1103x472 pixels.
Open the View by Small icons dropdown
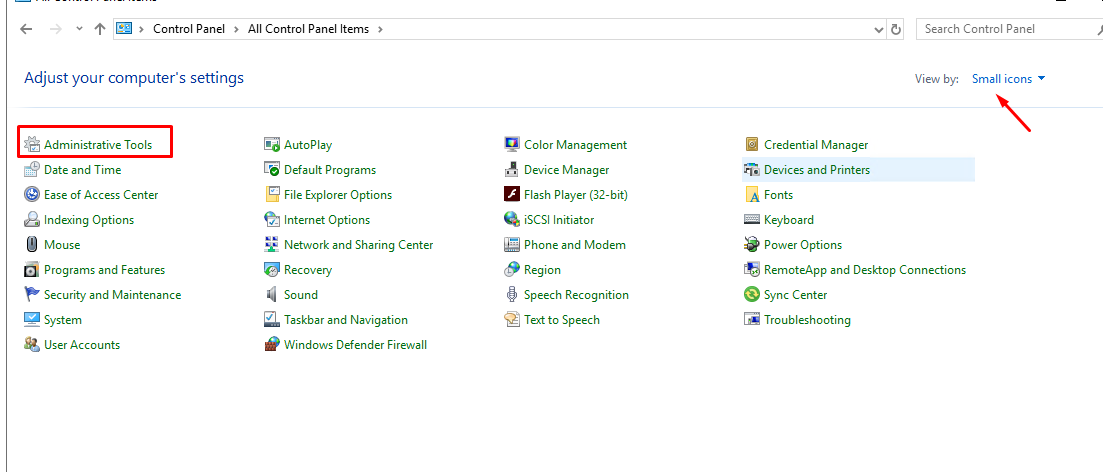(x=1009, y=79)
